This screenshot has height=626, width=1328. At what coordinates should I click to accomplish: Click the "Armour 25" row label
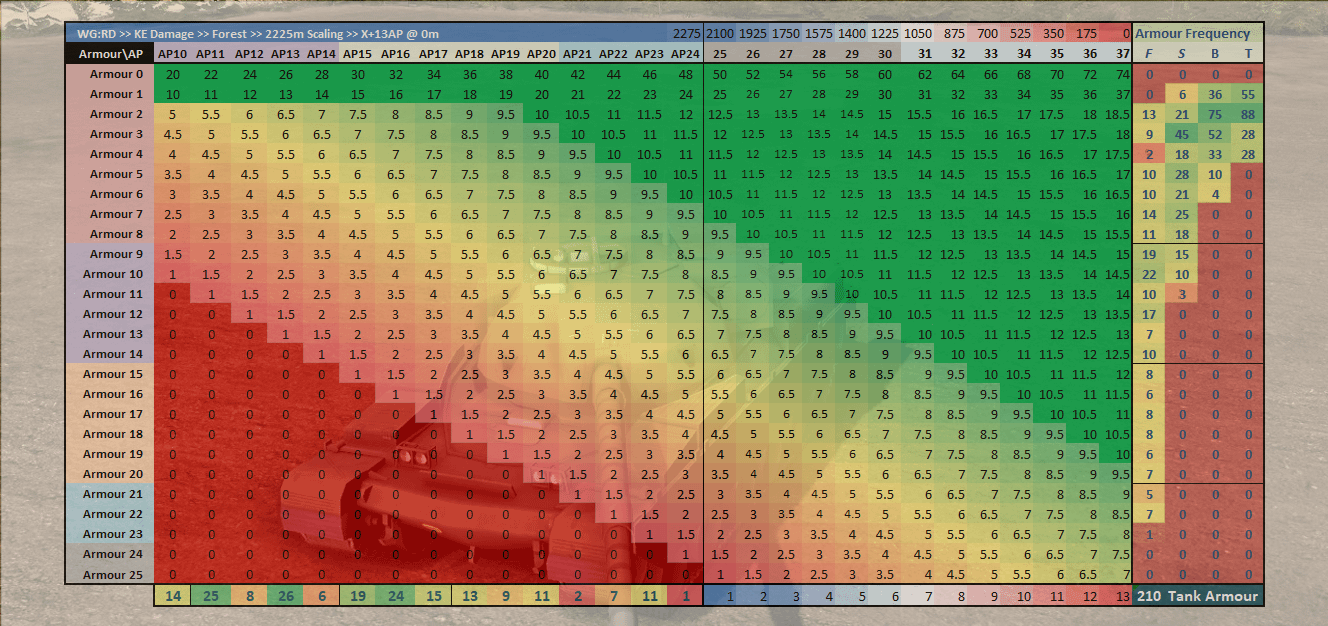[x=110, y=575]
